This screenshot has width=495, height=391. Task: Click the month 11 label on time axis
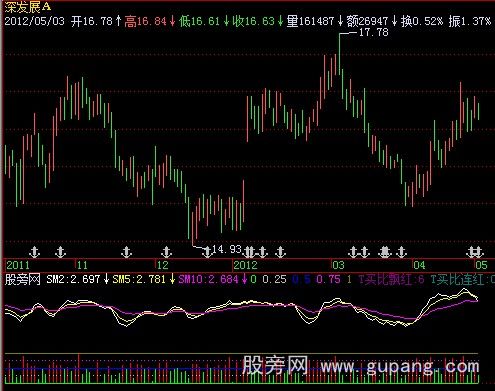(x=82, y=265)
